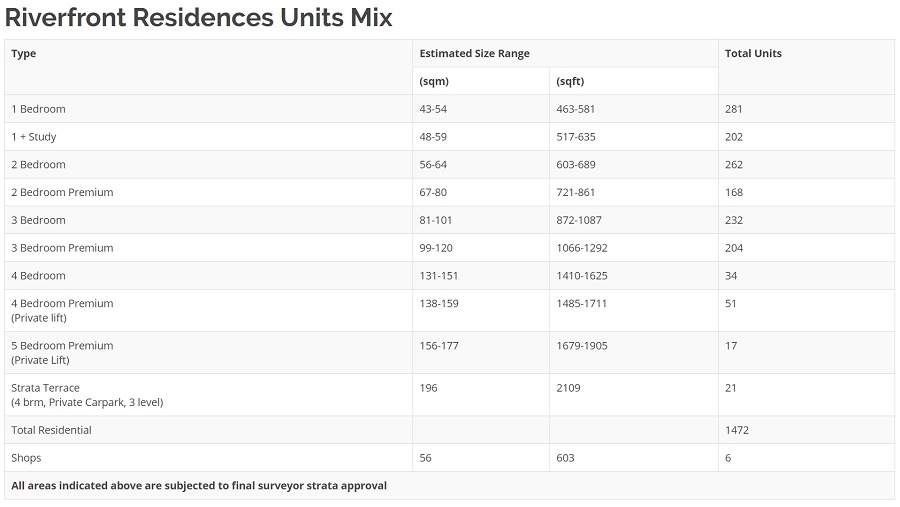Click the Total Units column header
This screenshot has width=900, height=507.
(753, 54)
